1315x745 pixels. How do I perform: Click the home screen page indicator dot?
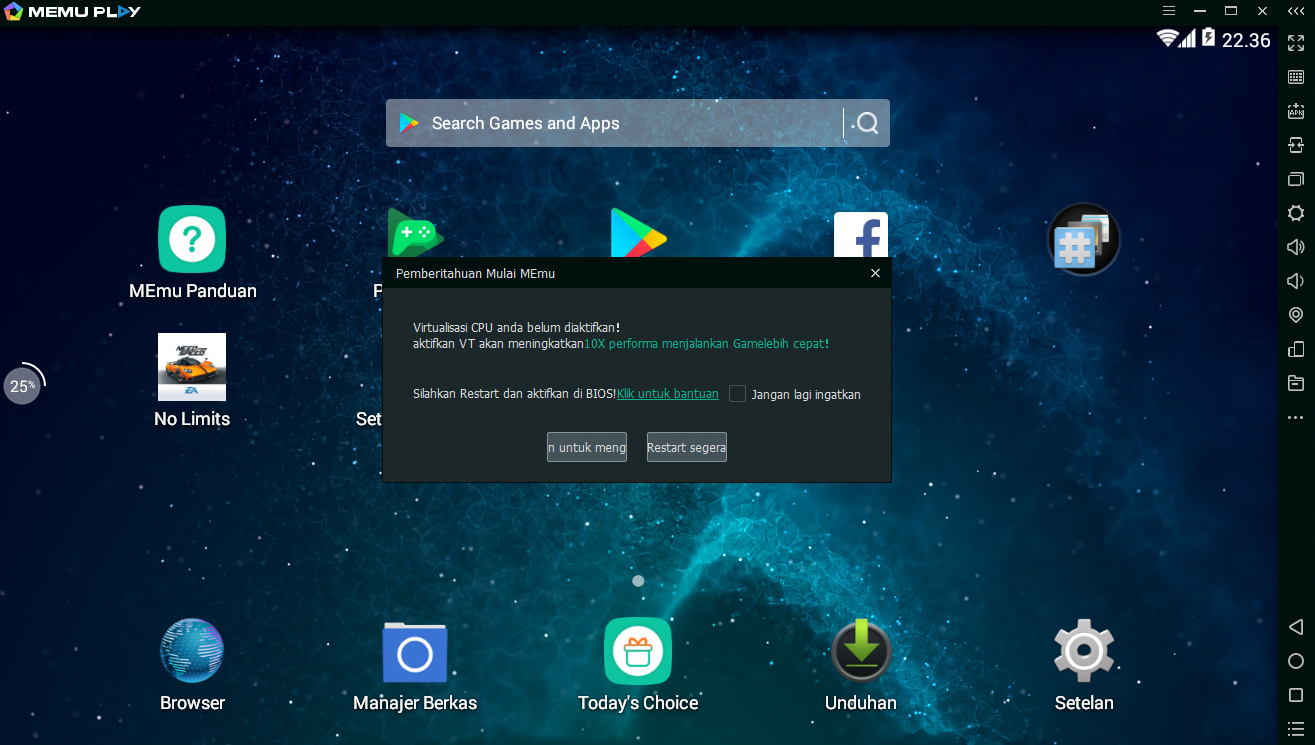(x=638, y=580)
